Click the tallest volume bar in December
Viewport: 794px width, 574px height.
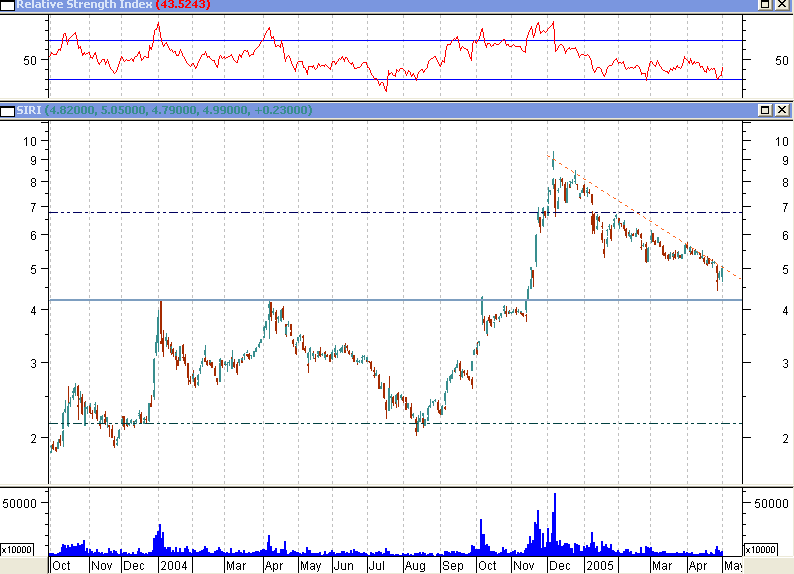click(x=554, y=524)
